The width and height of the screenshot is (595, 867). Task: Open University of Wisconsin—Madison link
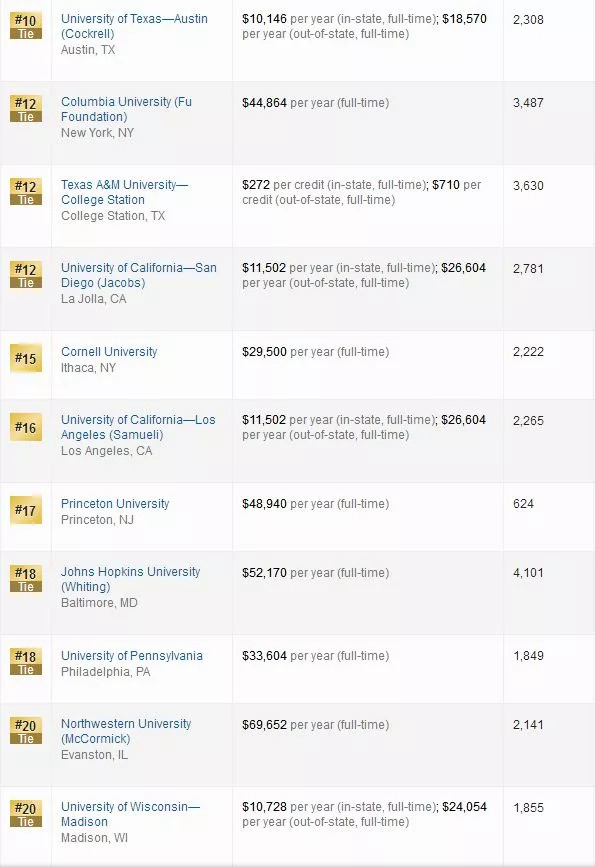tap(131, 814)
